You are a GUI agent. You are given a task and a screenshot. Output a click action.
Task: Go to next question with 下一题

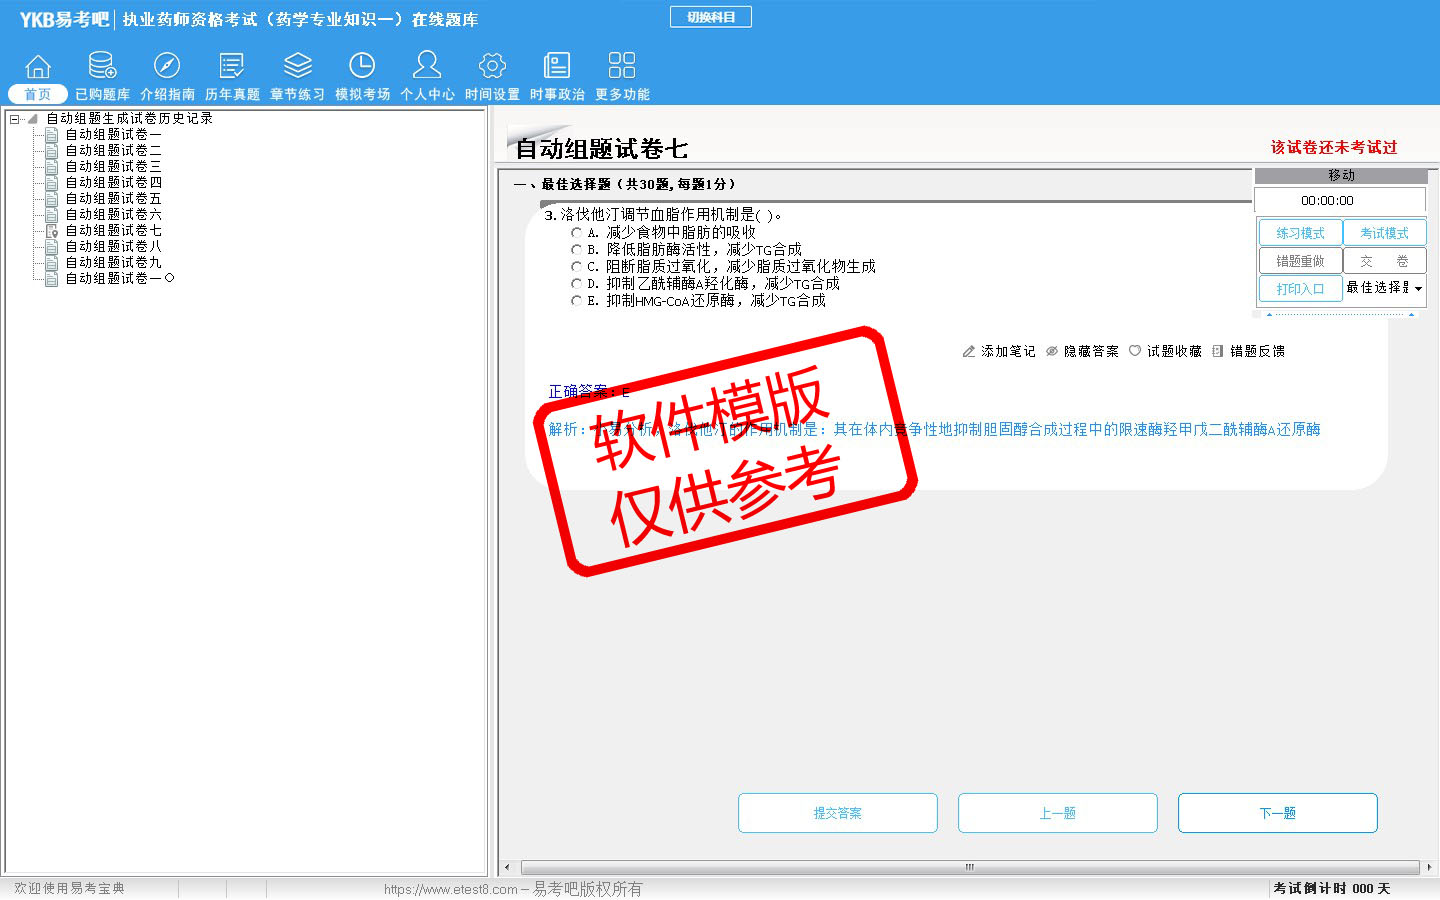[x=1277, y=813]
